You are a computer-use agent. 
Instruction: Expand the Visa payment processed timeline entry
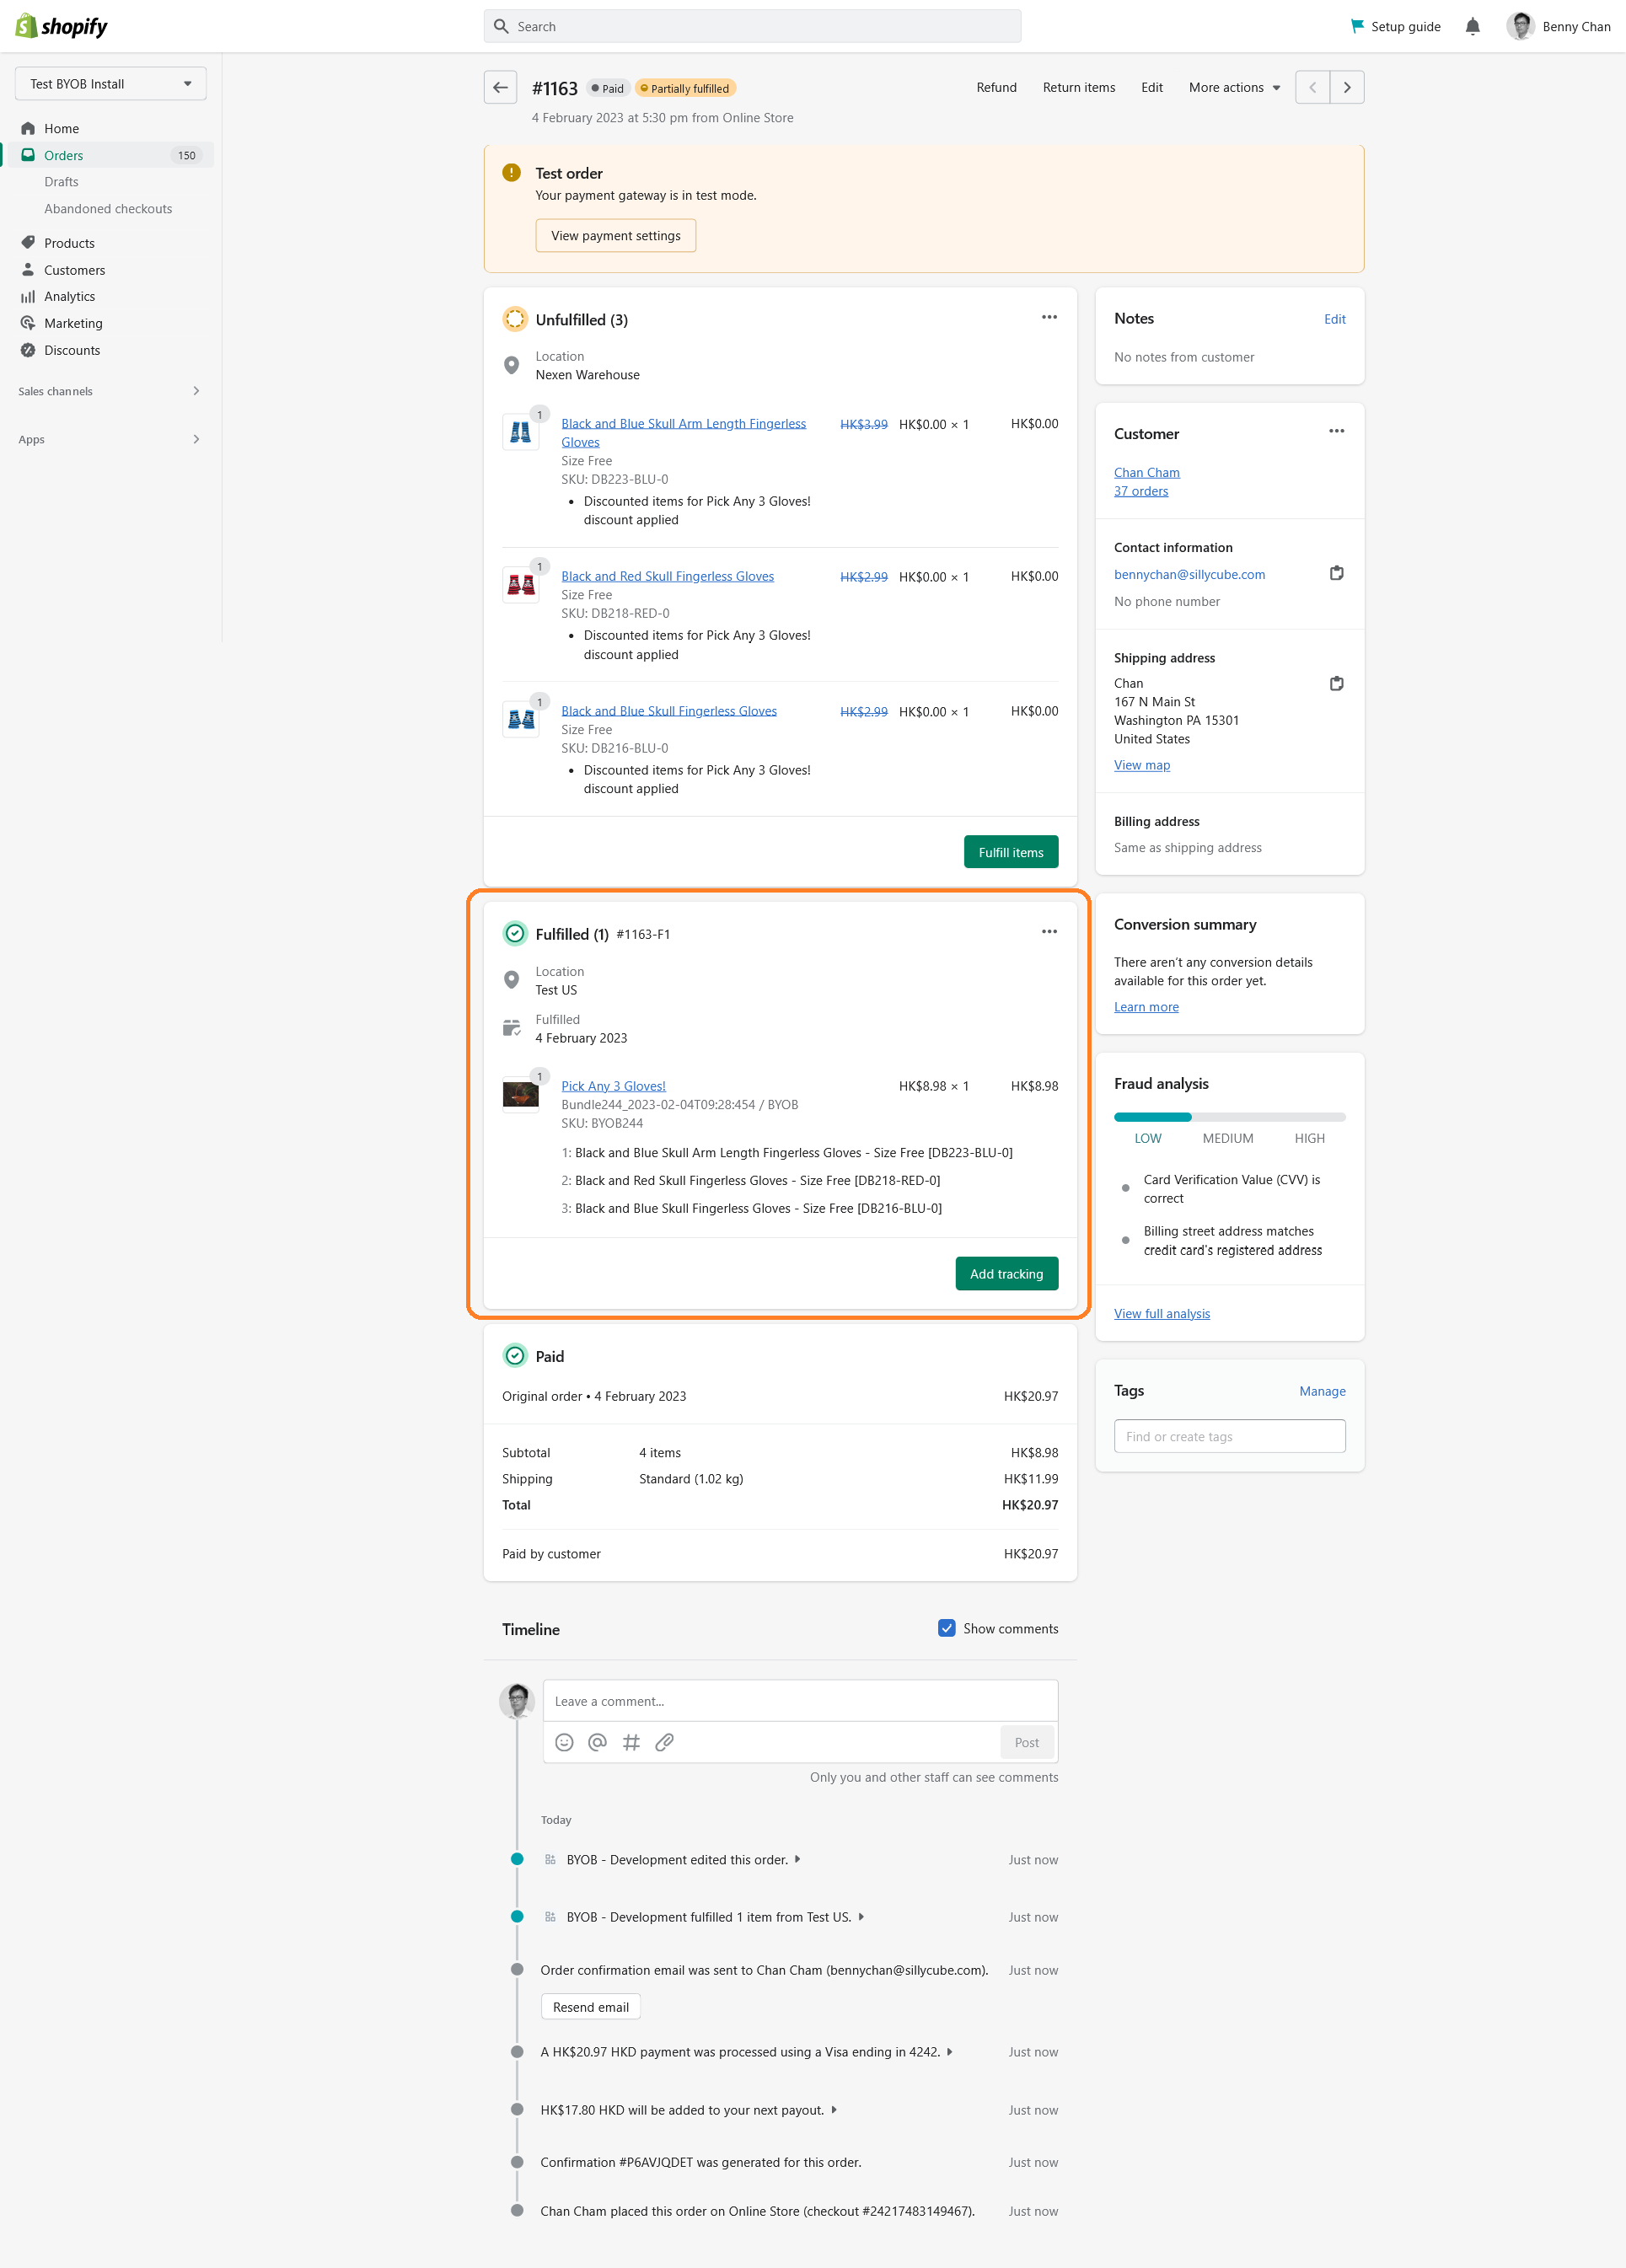(x=949, y=2052)
